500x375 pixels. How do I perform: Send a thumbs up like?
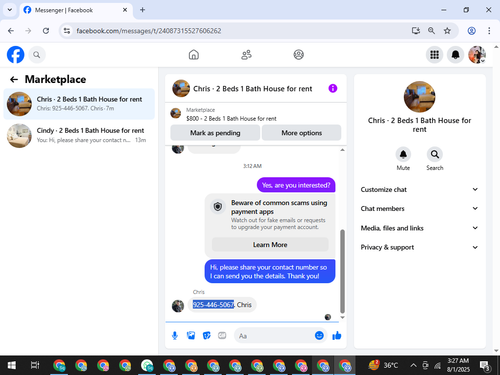click(337, 336)
